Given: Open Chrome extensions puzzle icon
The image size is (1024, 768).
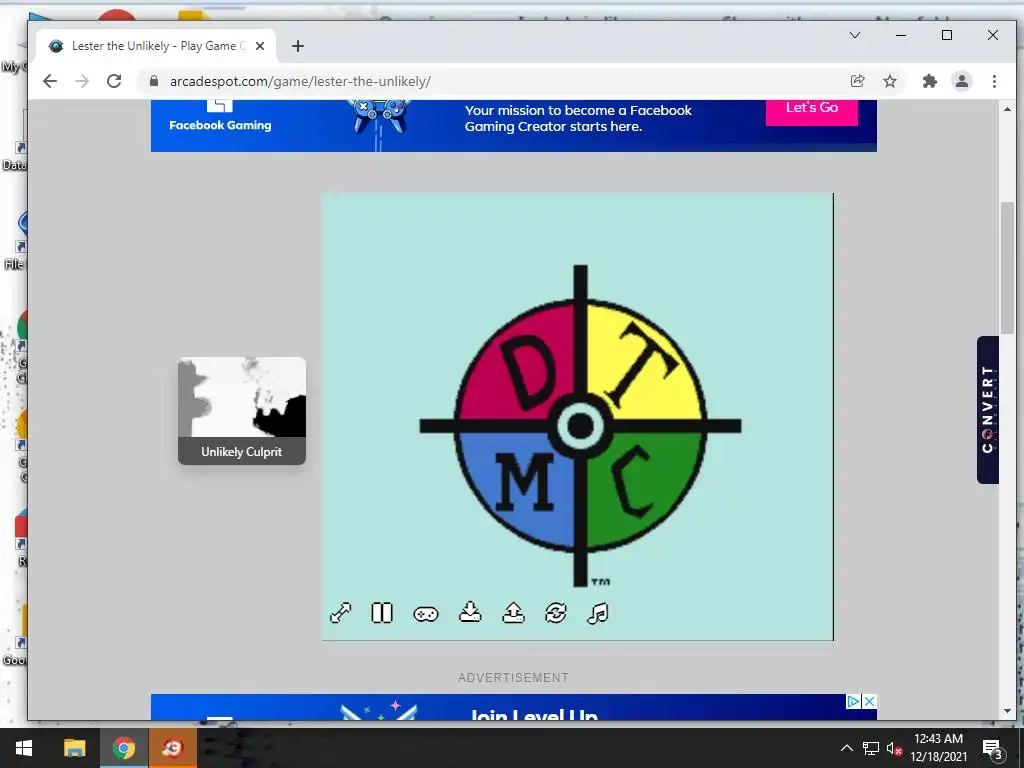Looking at the screenshot, I should click(929, 81).
